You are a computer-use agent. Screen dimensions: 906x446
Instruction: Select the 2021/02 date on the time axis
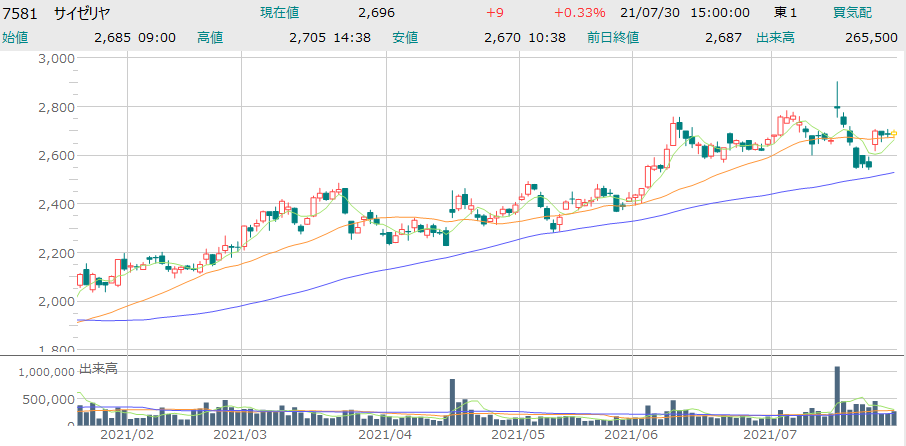pos(128,436)
